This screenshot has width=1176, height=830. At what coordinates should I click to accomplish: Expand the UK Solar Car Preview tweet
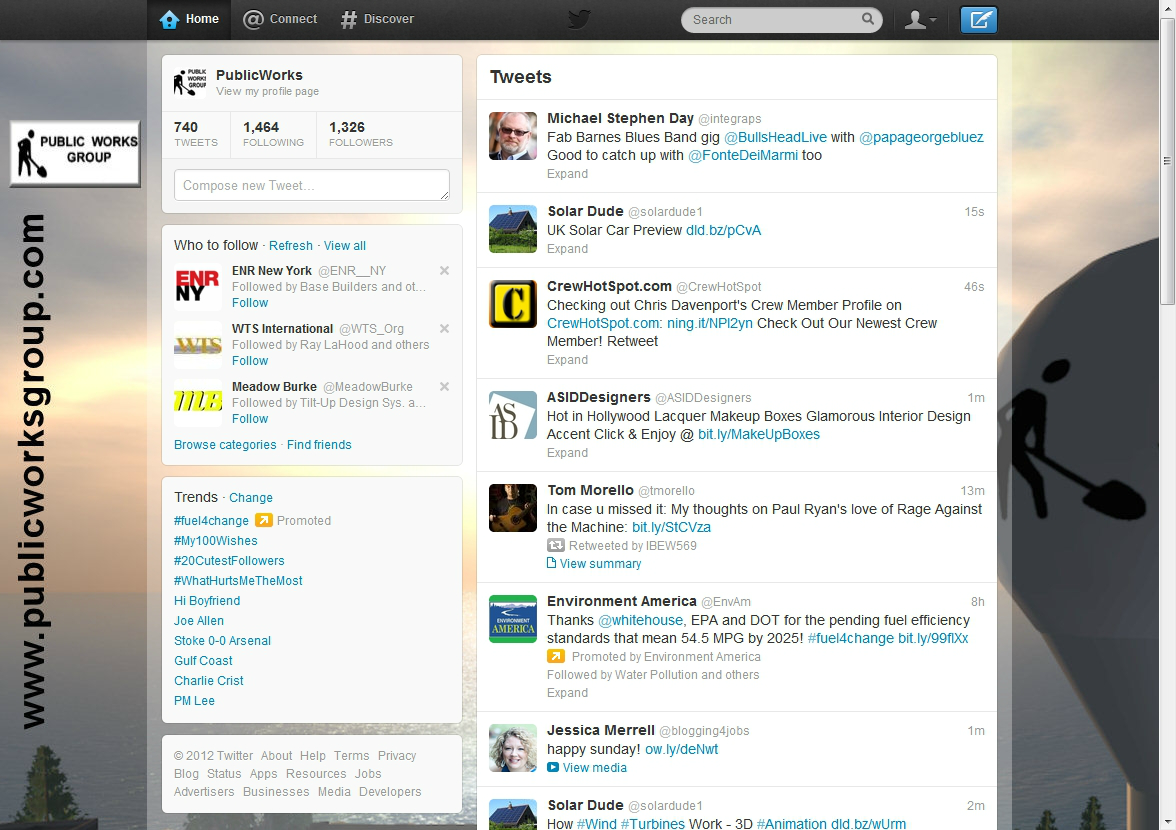[567, 249]
